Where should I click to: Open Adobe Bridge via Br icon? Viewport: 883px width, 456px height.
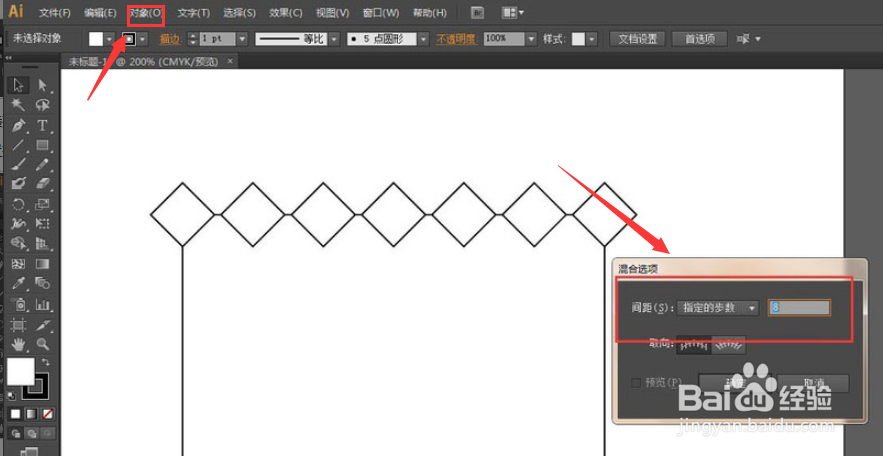pos(478,12)
